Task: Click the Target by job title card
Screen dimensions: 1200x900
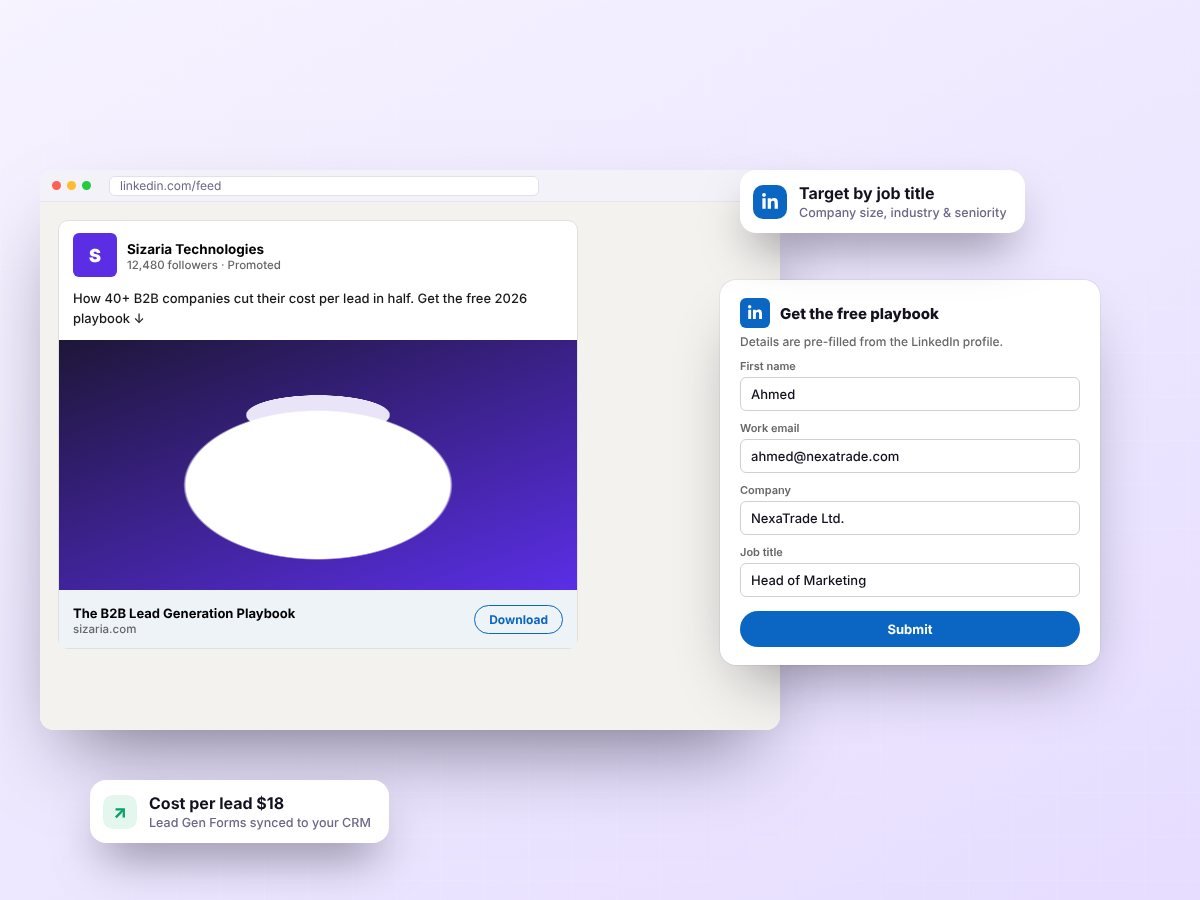Action: (882, 202)
